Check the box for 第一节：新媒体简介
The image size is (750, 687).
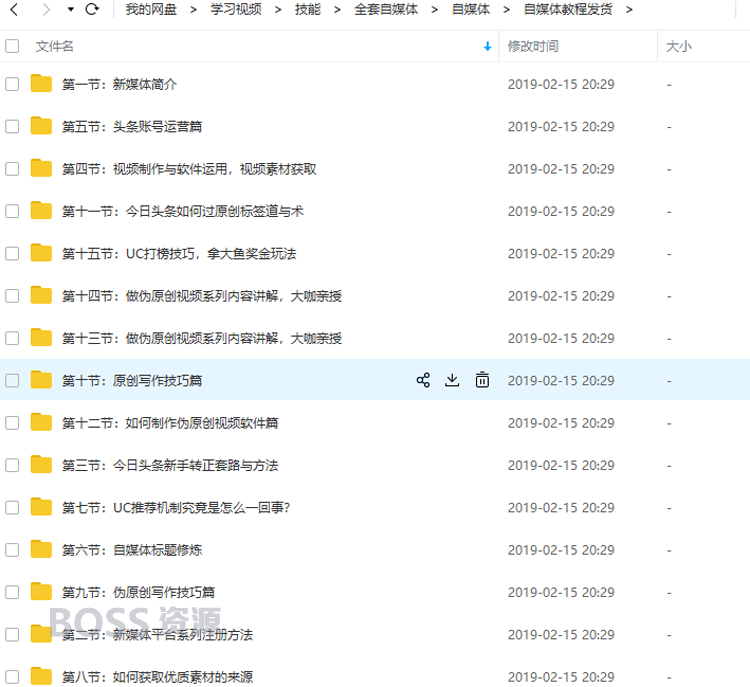12,84
